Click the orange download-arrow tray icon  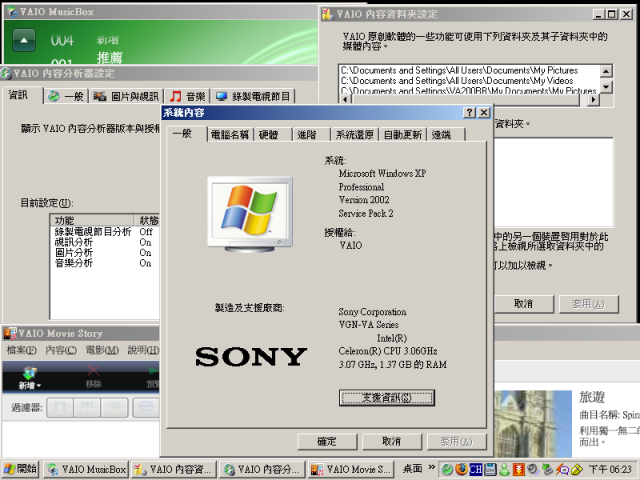pos(518,469)
